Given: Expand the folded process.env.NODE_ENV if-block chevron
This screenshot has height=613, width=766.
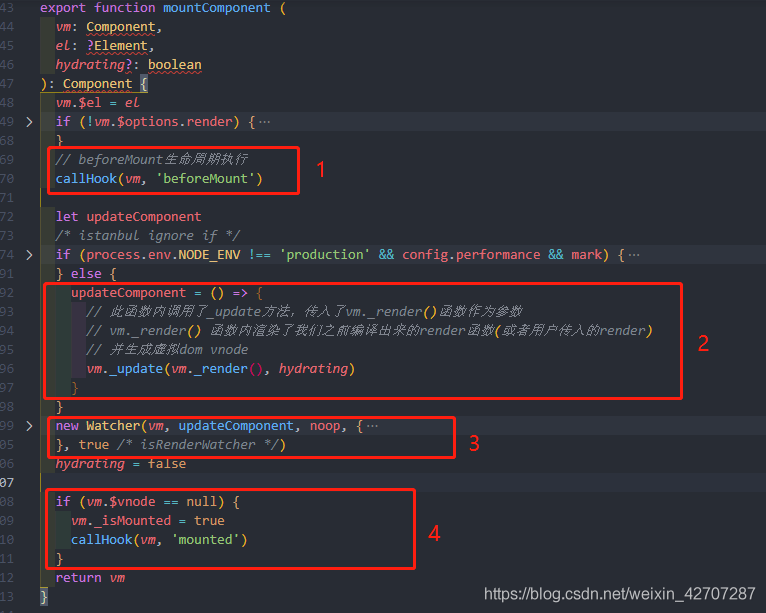Looking at the screenshot, I should [29, 255].
